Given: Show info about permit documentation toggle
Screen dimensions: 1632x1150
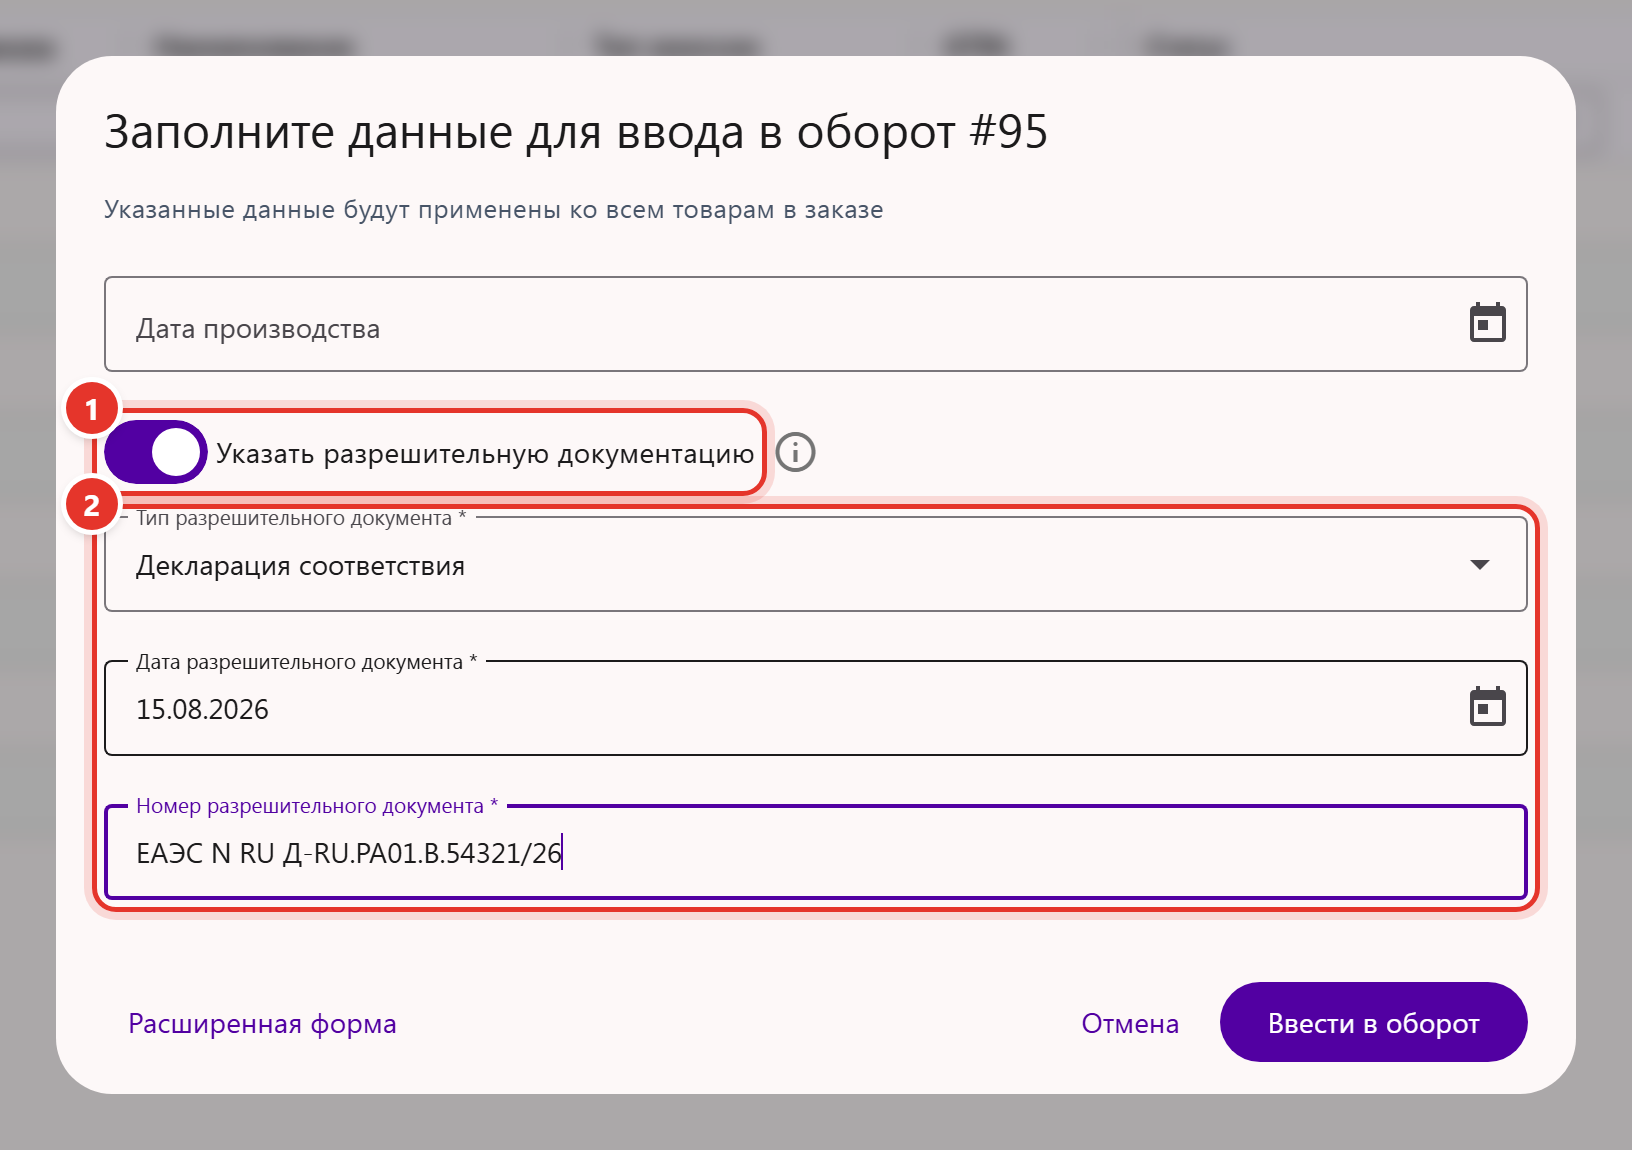Looking at the screenshot, I should [796, 452].
